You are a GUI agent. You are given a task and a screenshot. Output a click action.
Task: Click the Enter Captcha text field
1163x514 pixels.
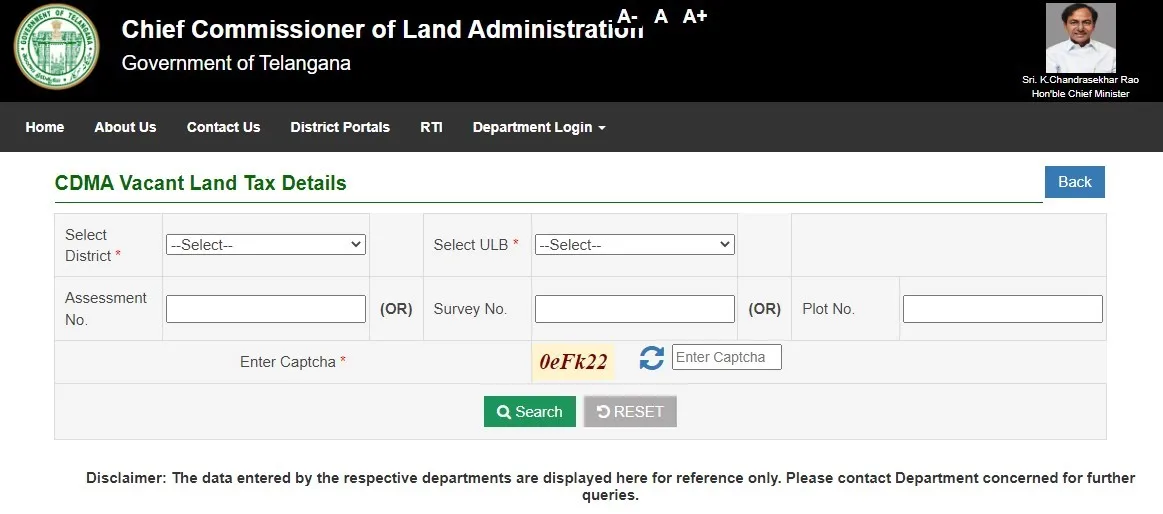click(726, 357)
